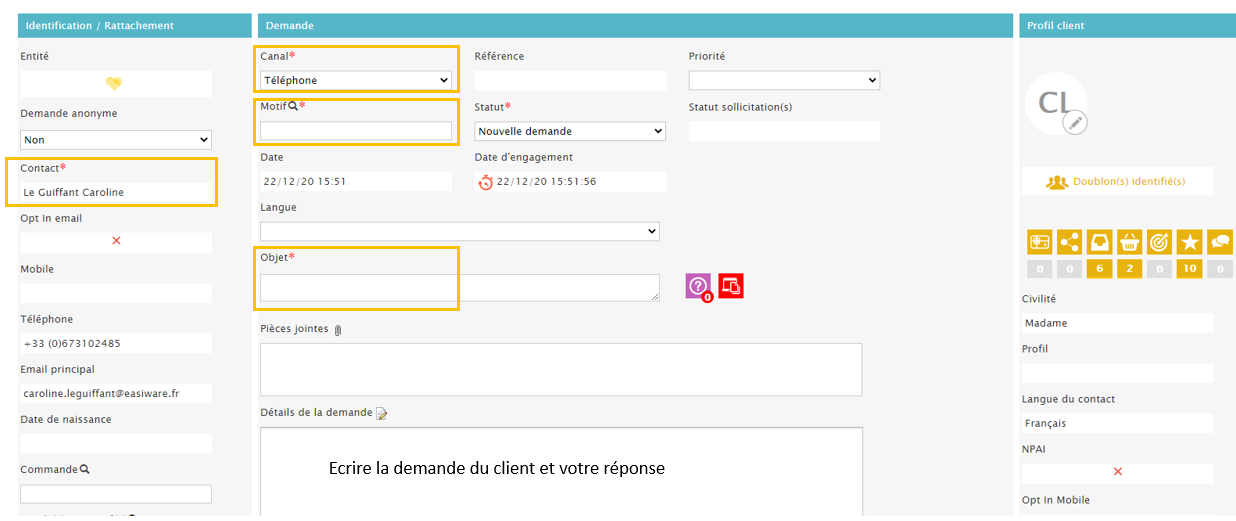Click the paperclip next to Pièces jointes
The height and width of the screenshot is (521, 1236).
coord(338,330)
